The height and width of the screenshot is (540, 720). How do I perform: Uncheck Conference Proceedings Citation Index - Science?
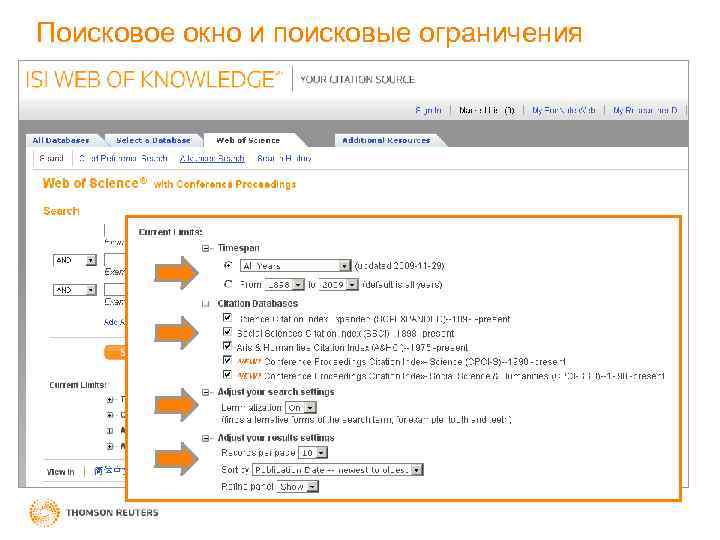click(x=227, y=360)
